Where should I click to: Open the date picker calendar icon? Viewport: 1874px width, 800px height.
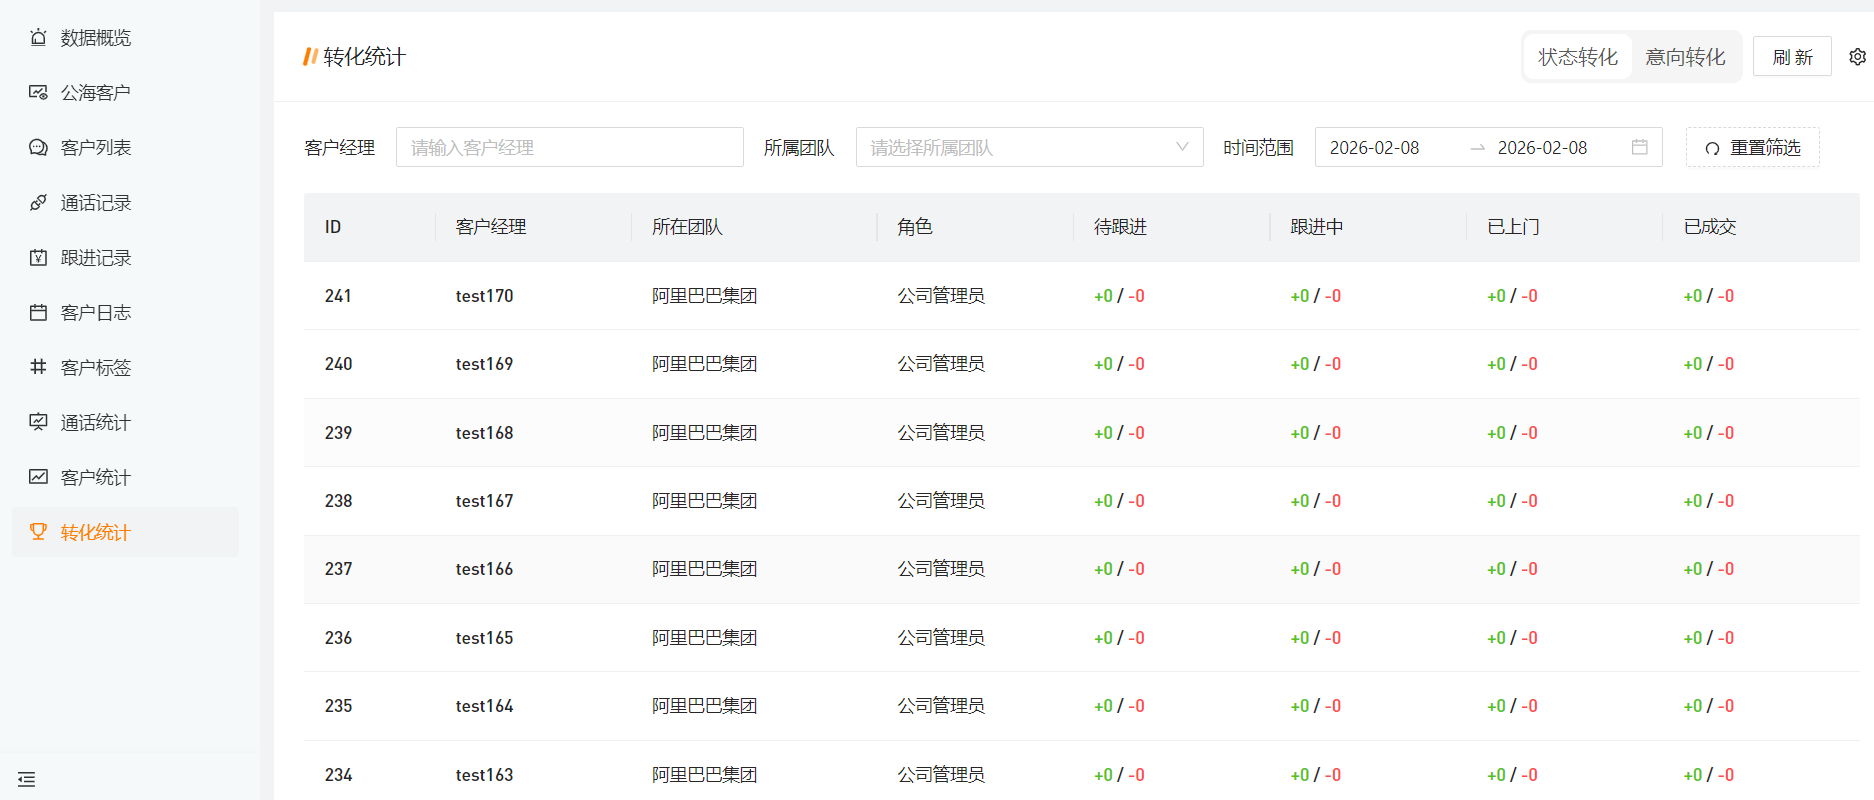pos(1639,147)
